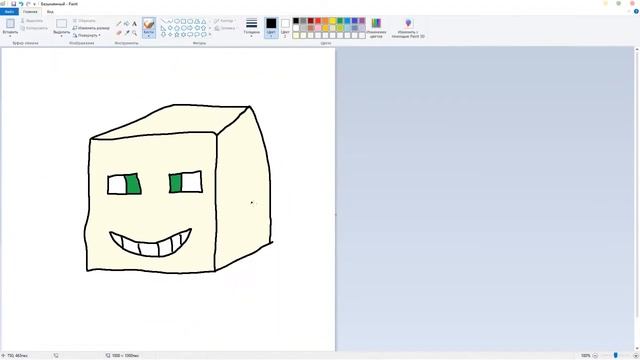Screen dimensions: 640x360
Task: Click zoom in plus in status bar
Action: point(636,356)
